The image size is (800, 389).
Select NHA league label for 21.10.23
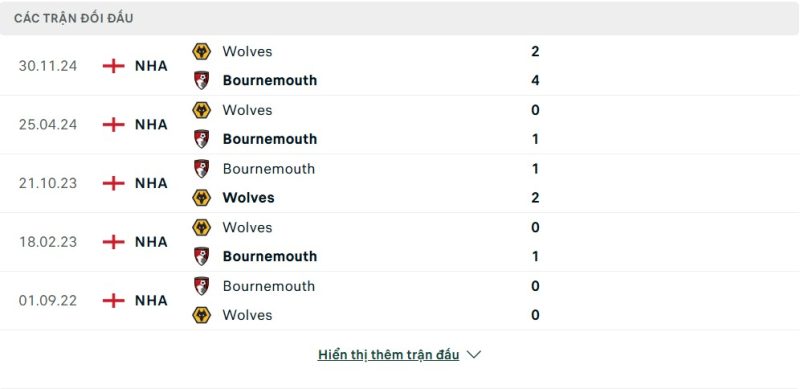pyautogui.click(x=151, y=183)
